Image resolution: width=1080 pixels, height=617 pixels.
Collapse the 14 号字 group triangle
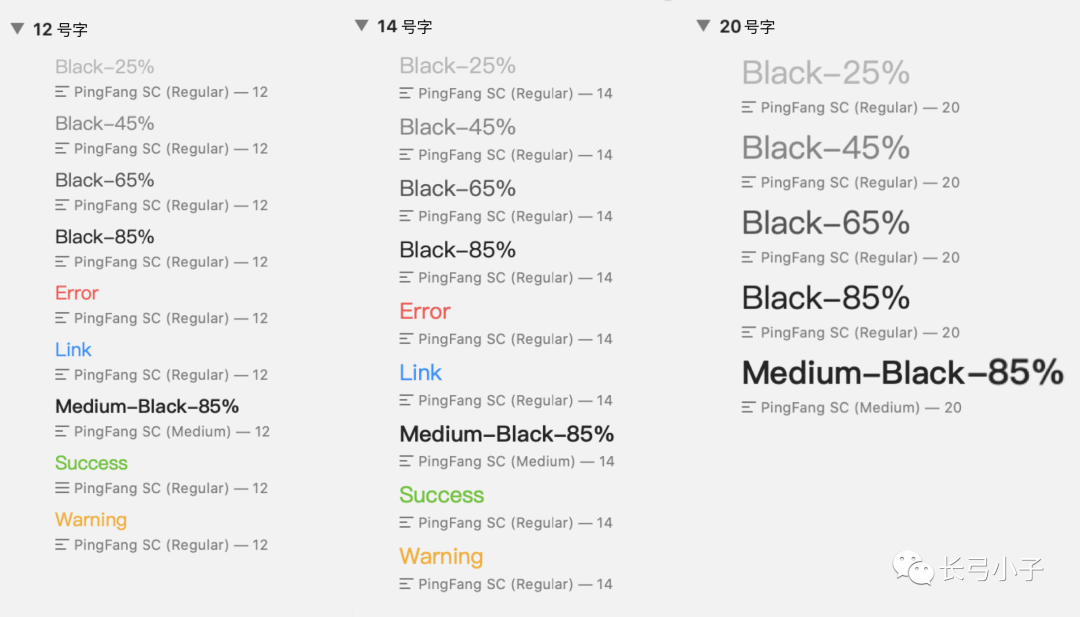point(362,26)
